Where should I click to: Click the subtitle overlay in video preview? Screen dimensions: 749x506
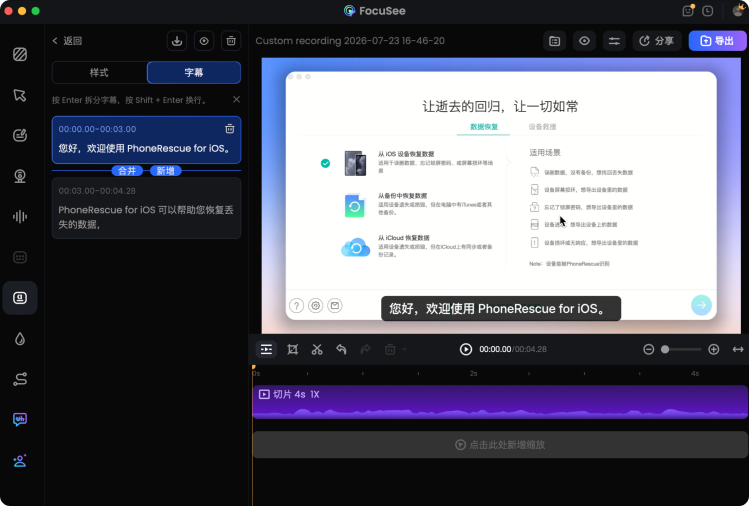[x=501, y=309]
